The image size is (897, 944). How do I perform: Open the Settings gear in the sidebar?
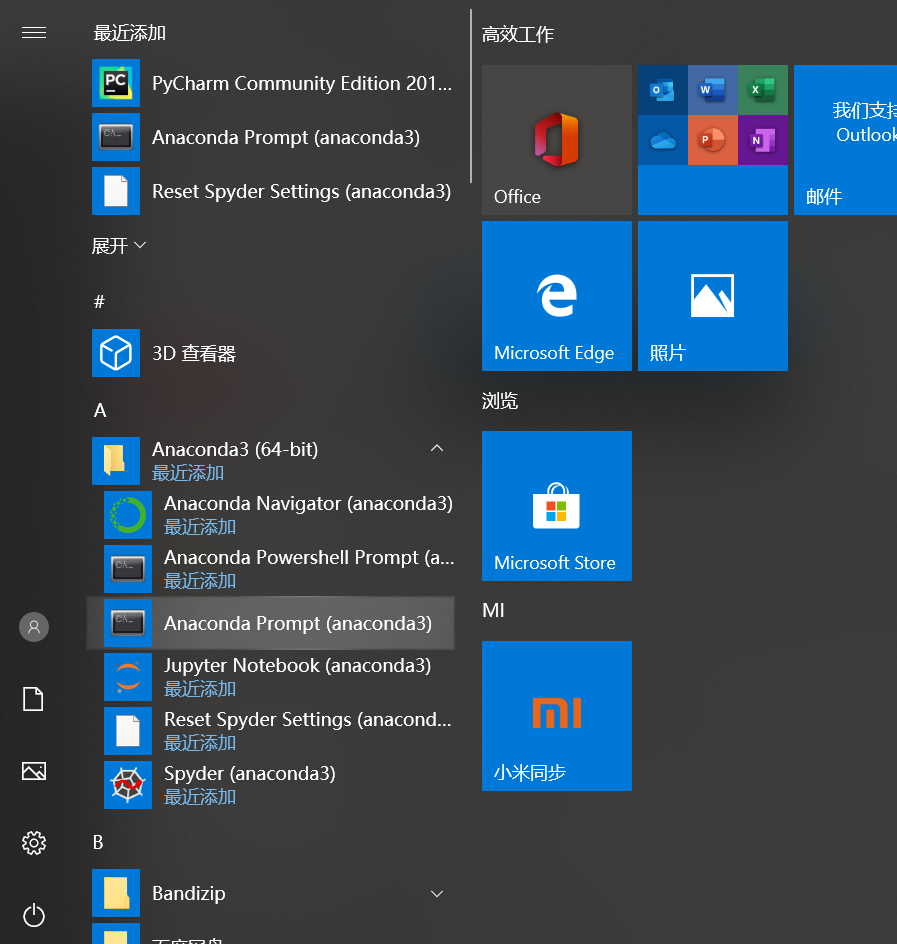click(33, 843)
